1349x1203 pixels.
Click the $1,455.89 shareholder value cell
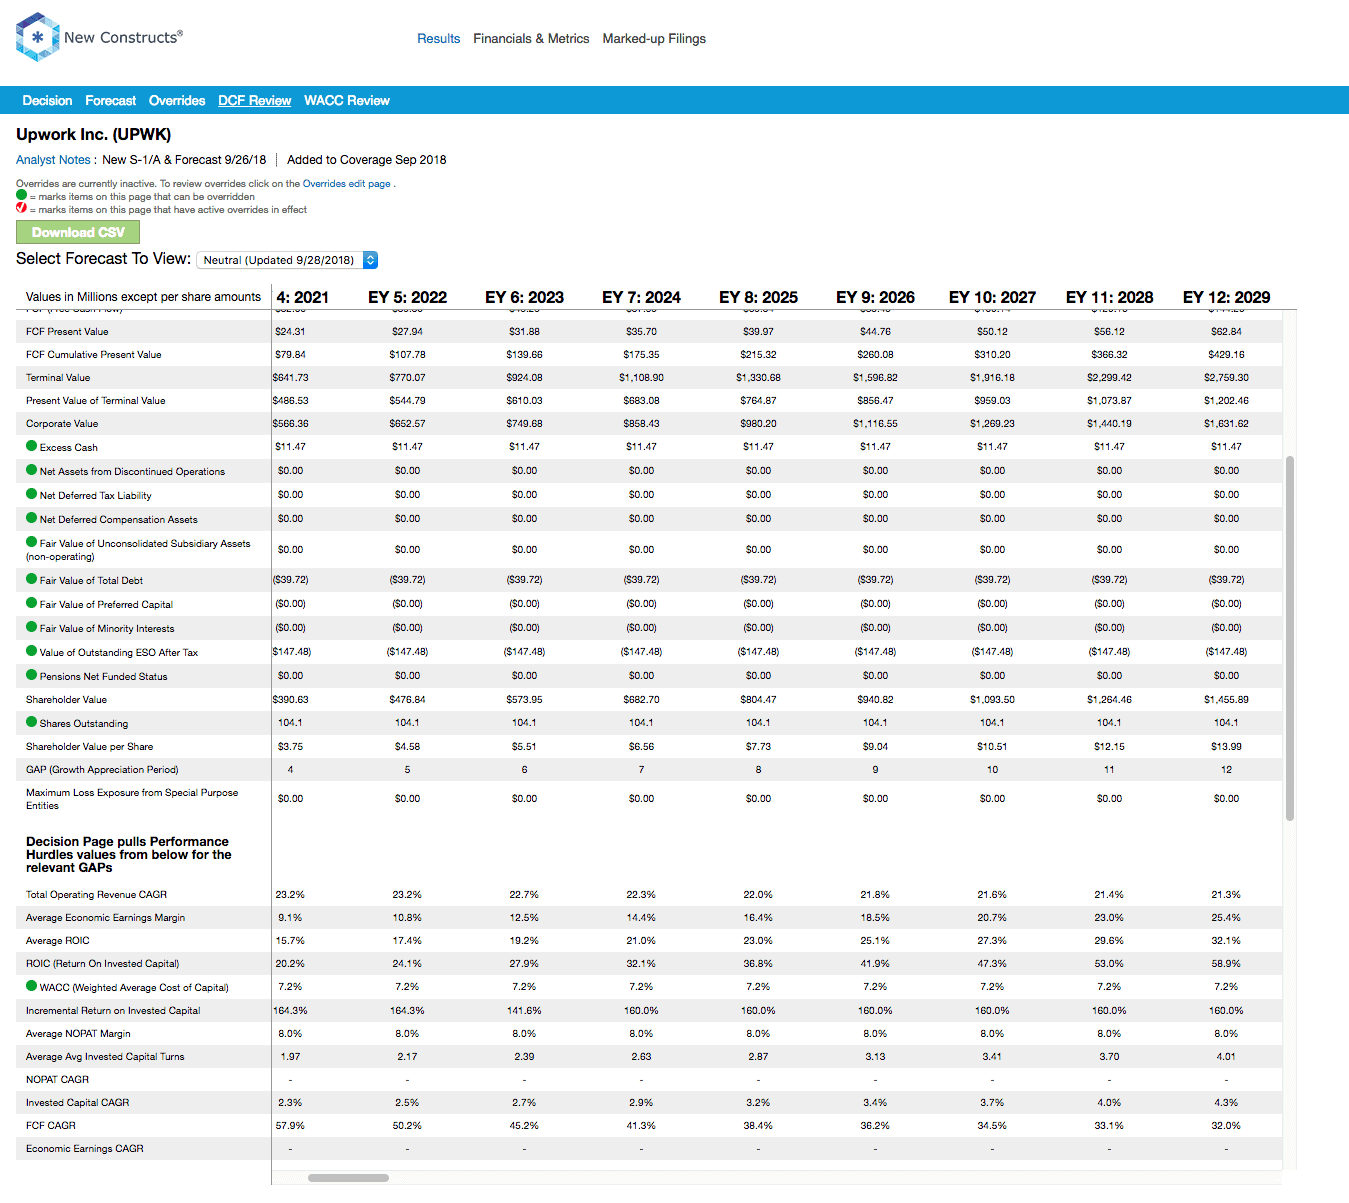[1226, 700]
